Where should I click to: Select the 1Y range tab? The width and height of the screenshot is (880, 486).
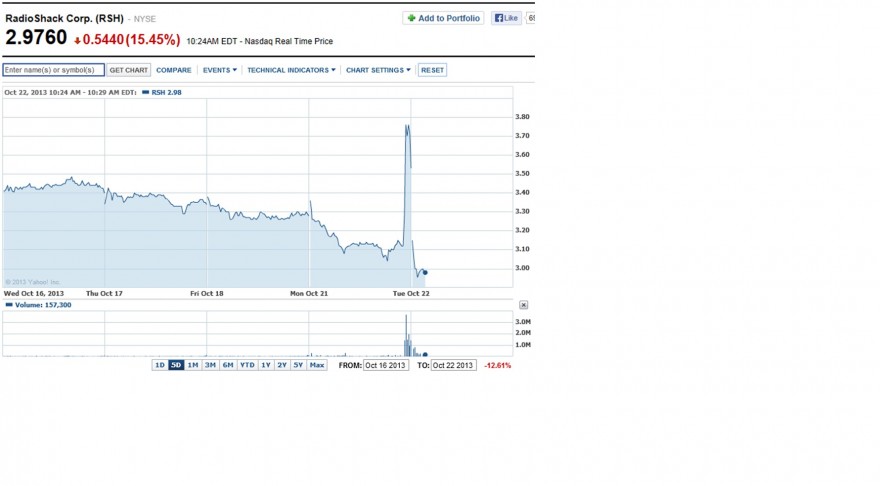[265, 365]
